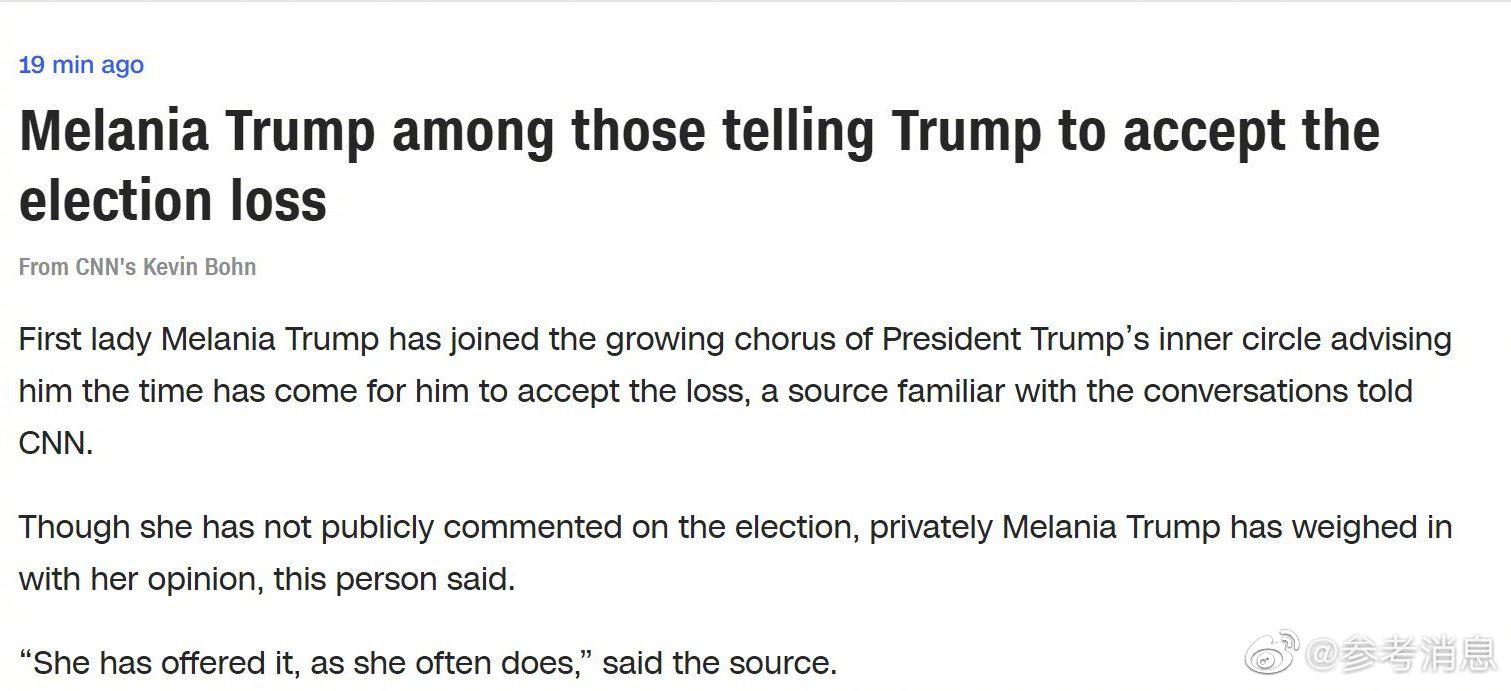Click "privately Melania Trump has weighed in"
1511x691 pixels.
point(1161,527)
